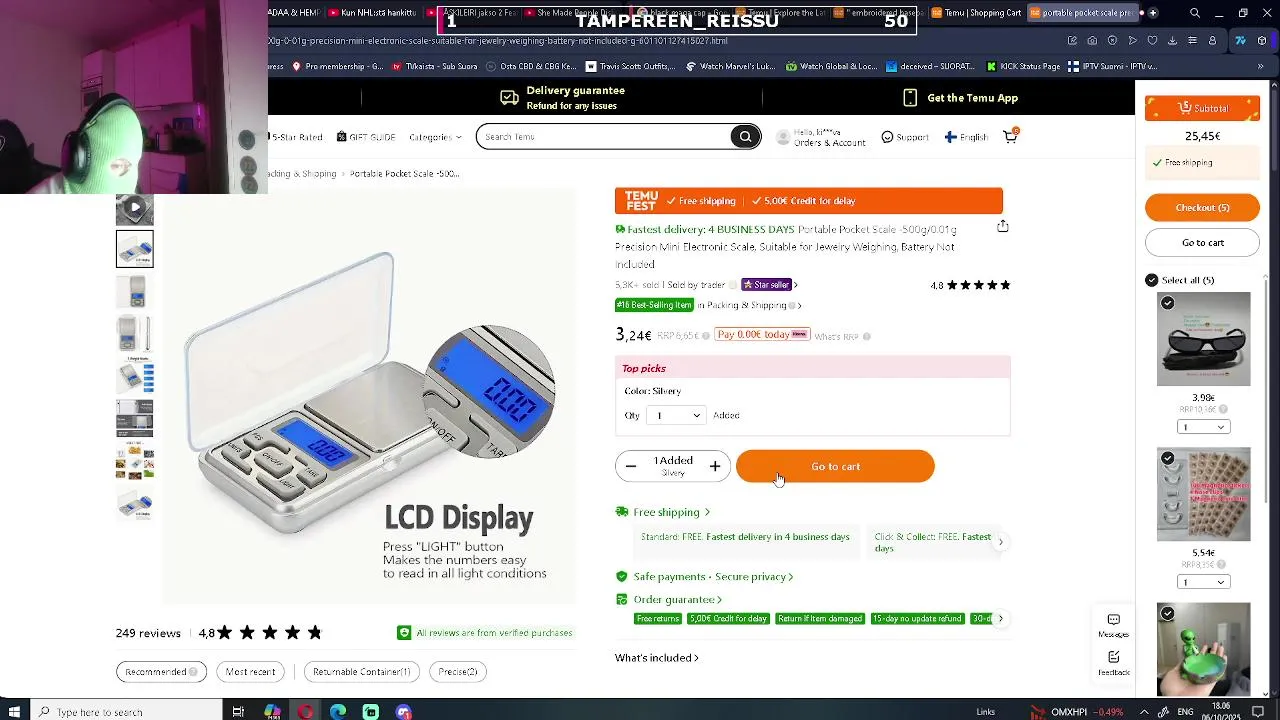
Task: Open Support from the header
Action: (904, 137)
